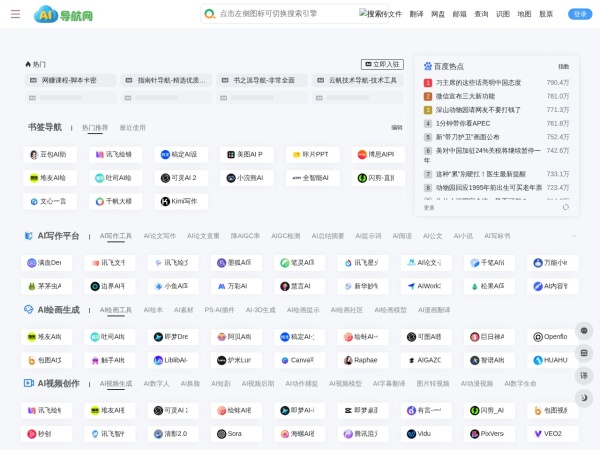Click the floating chat bubble button

pos(584,331)
